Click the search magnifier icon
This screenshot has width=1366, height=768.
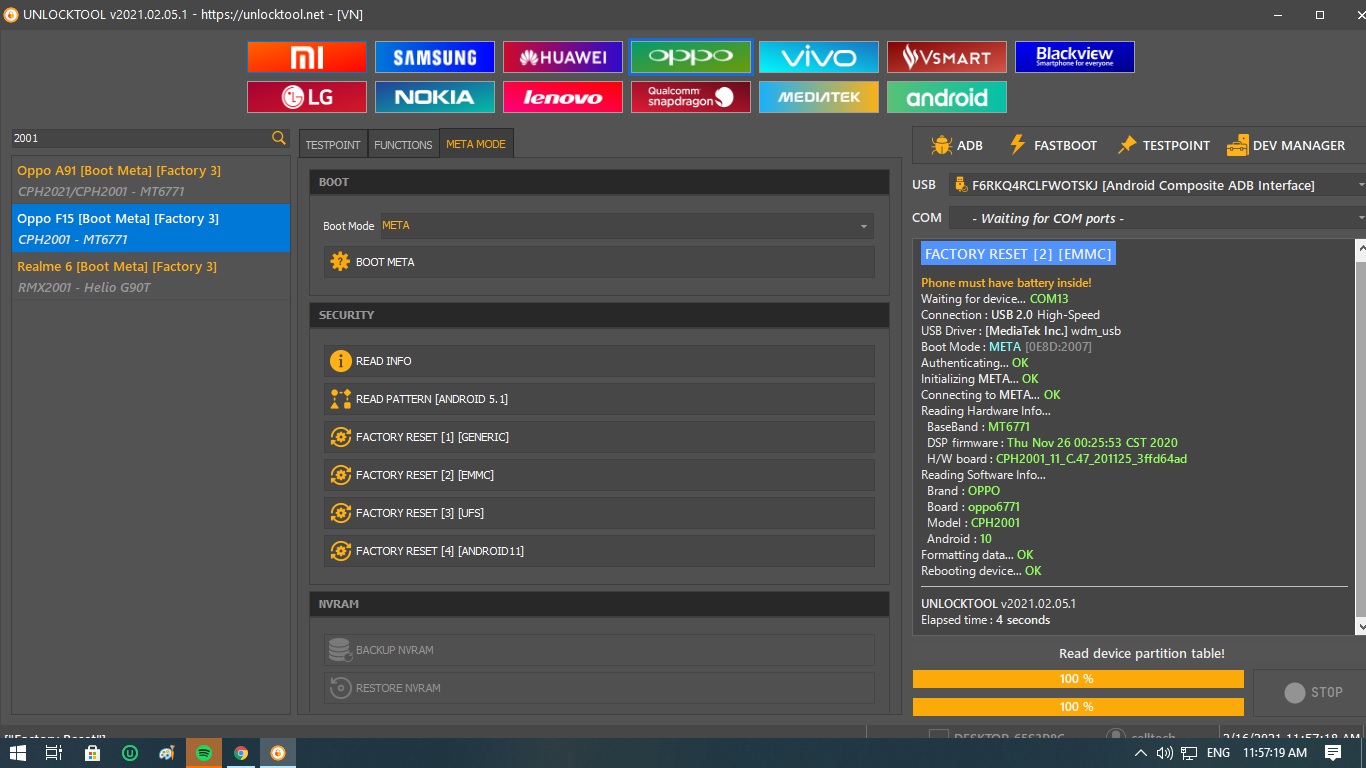click(279, 138)
